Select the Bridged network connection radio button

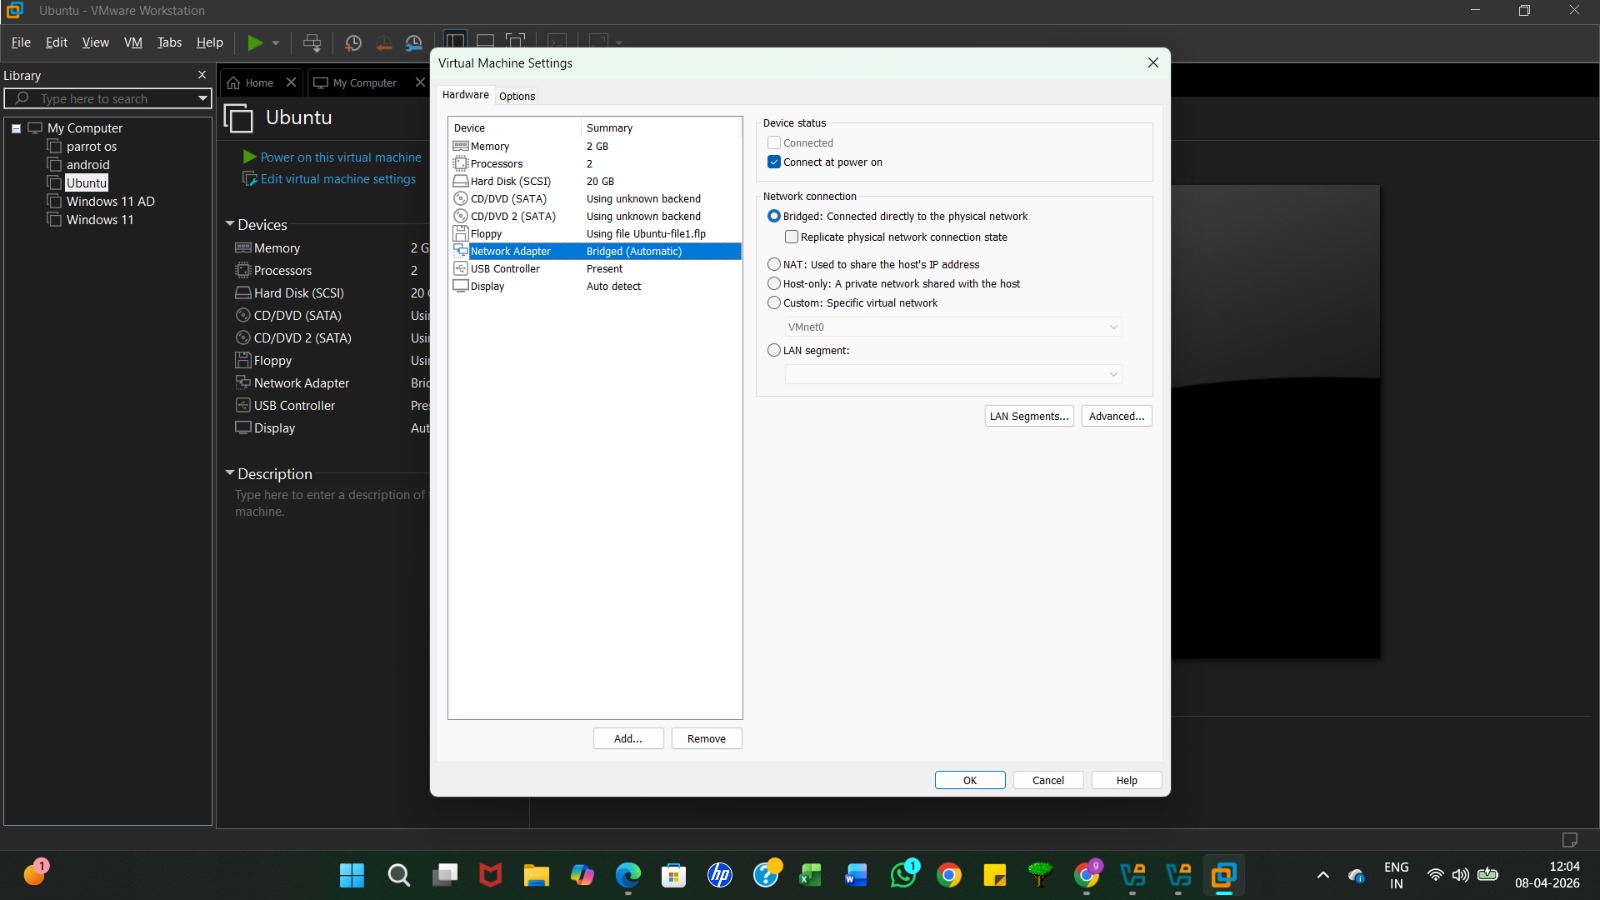tap(774, 216)
